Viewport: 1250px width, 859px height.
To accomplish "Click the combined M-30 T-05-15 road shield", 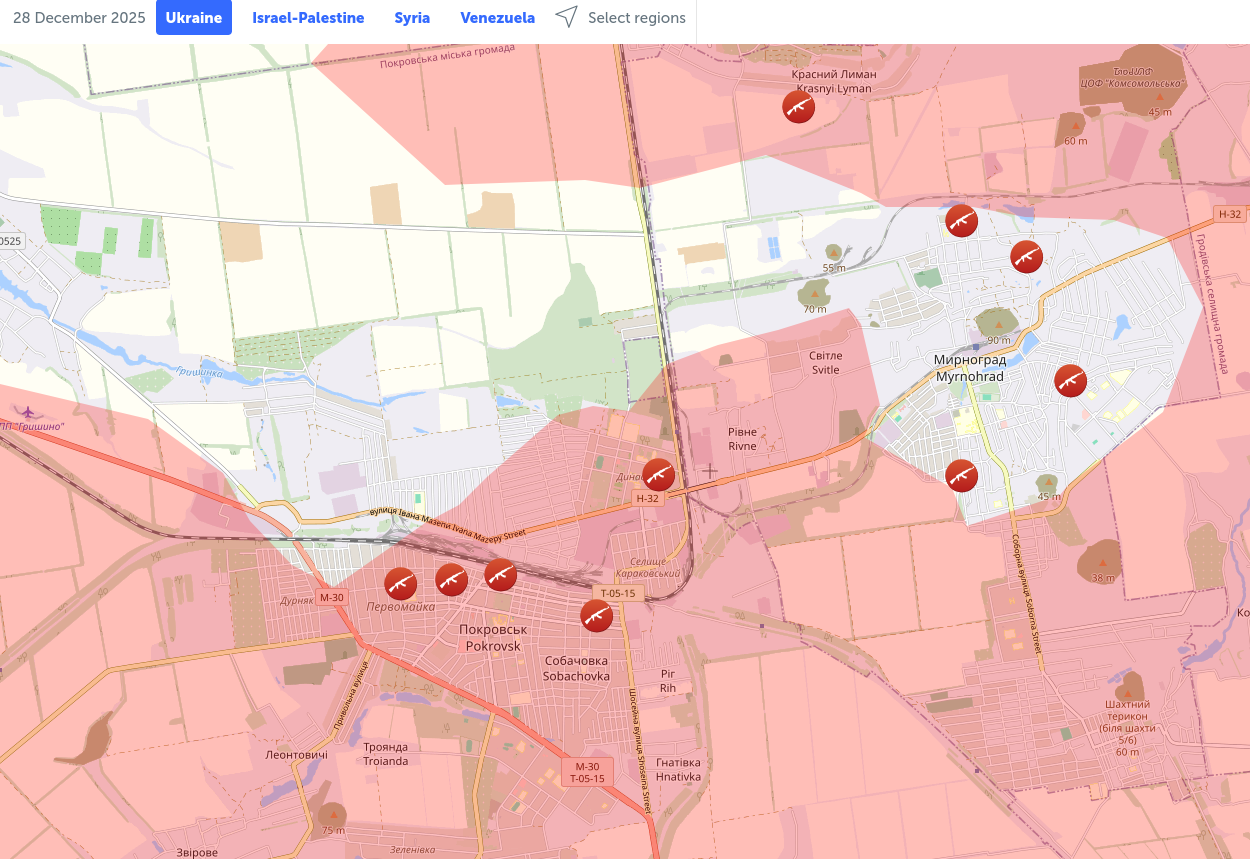I will pyautogui.click(x=587, y=772).
